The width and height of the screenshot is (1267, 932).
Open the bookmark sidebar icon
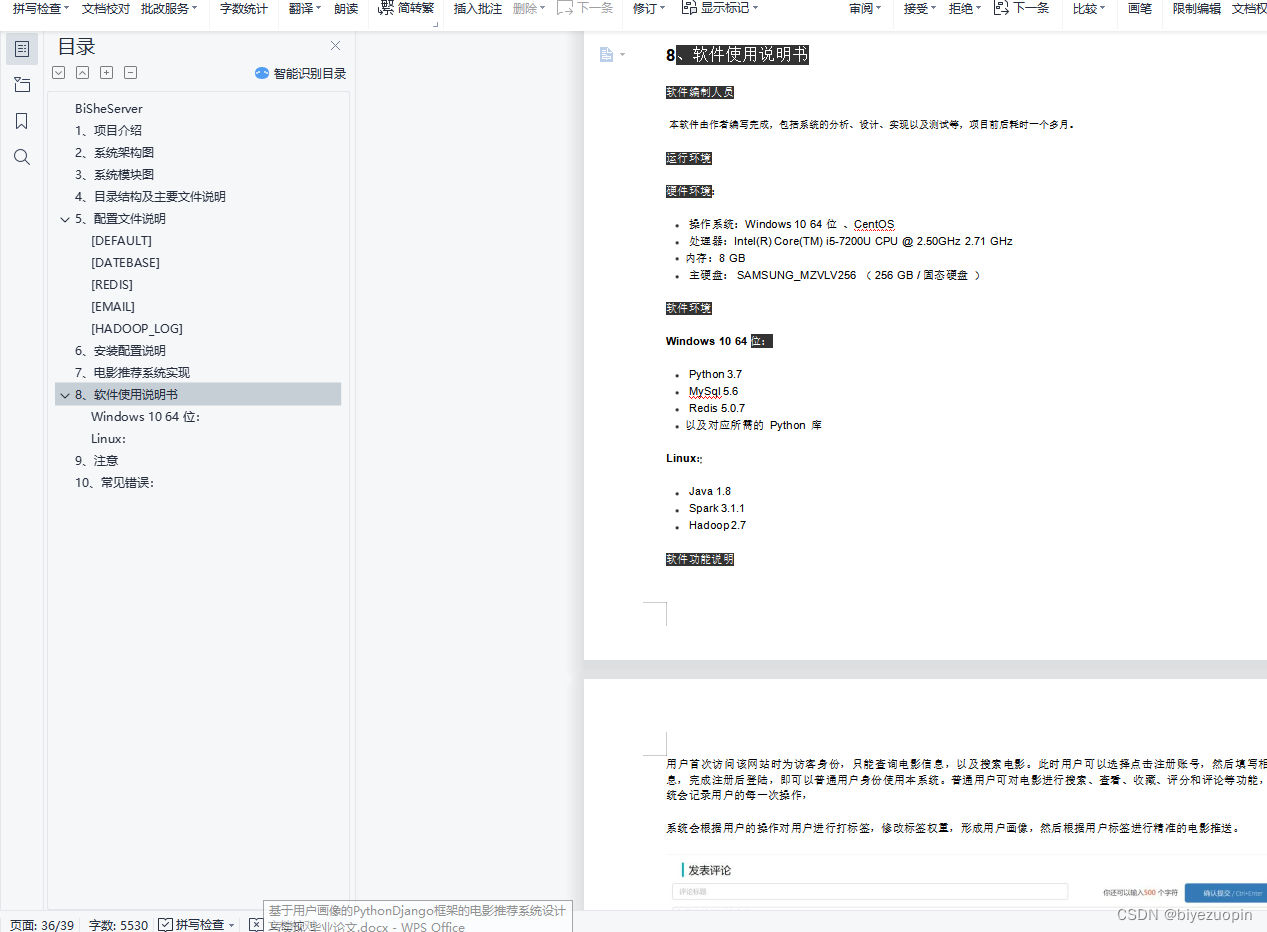click(x=22, y=121)
